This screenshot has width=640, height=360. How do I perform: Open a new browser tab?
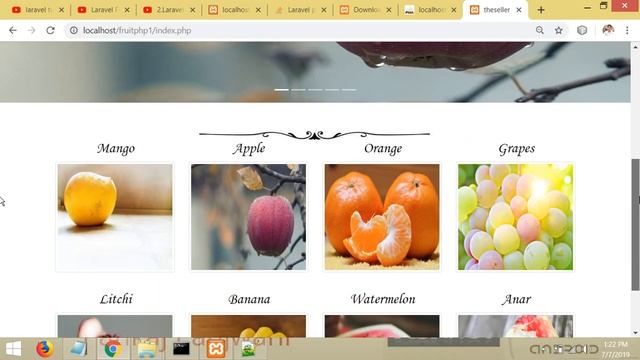pos(541,10)
